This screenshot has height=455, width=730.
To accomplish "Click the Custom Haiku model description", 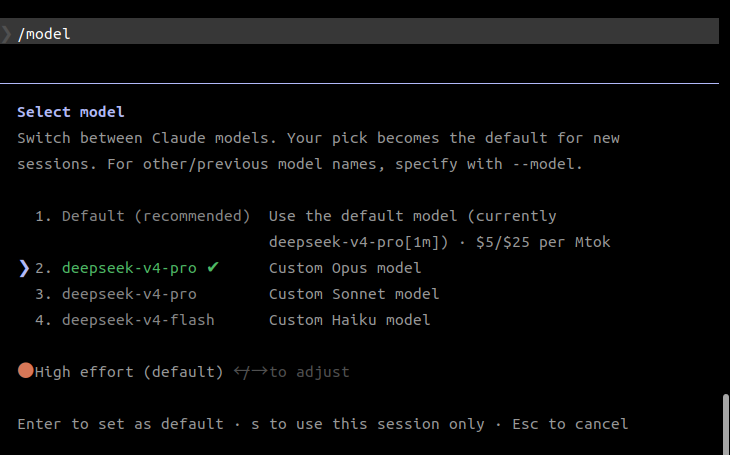I will (349, 320).
